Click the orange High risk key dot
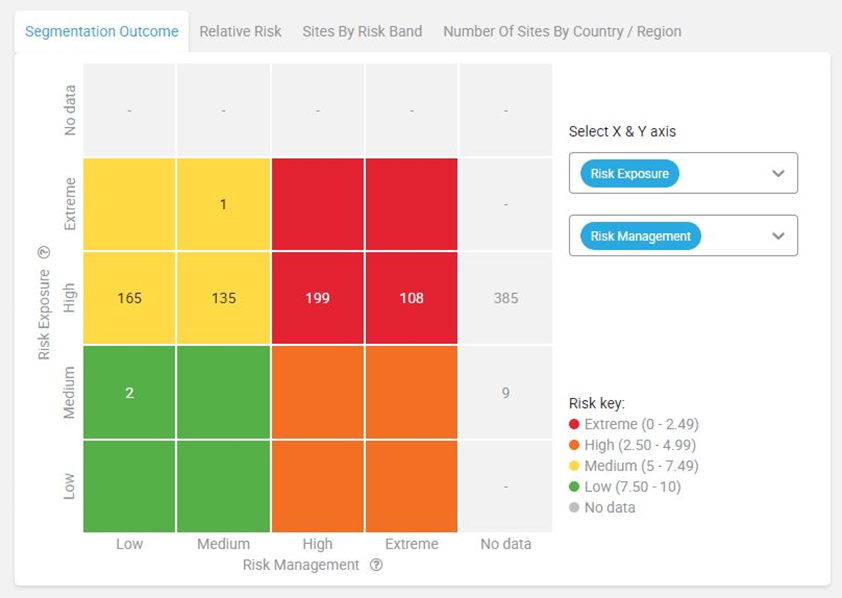 tap(574, 445)
